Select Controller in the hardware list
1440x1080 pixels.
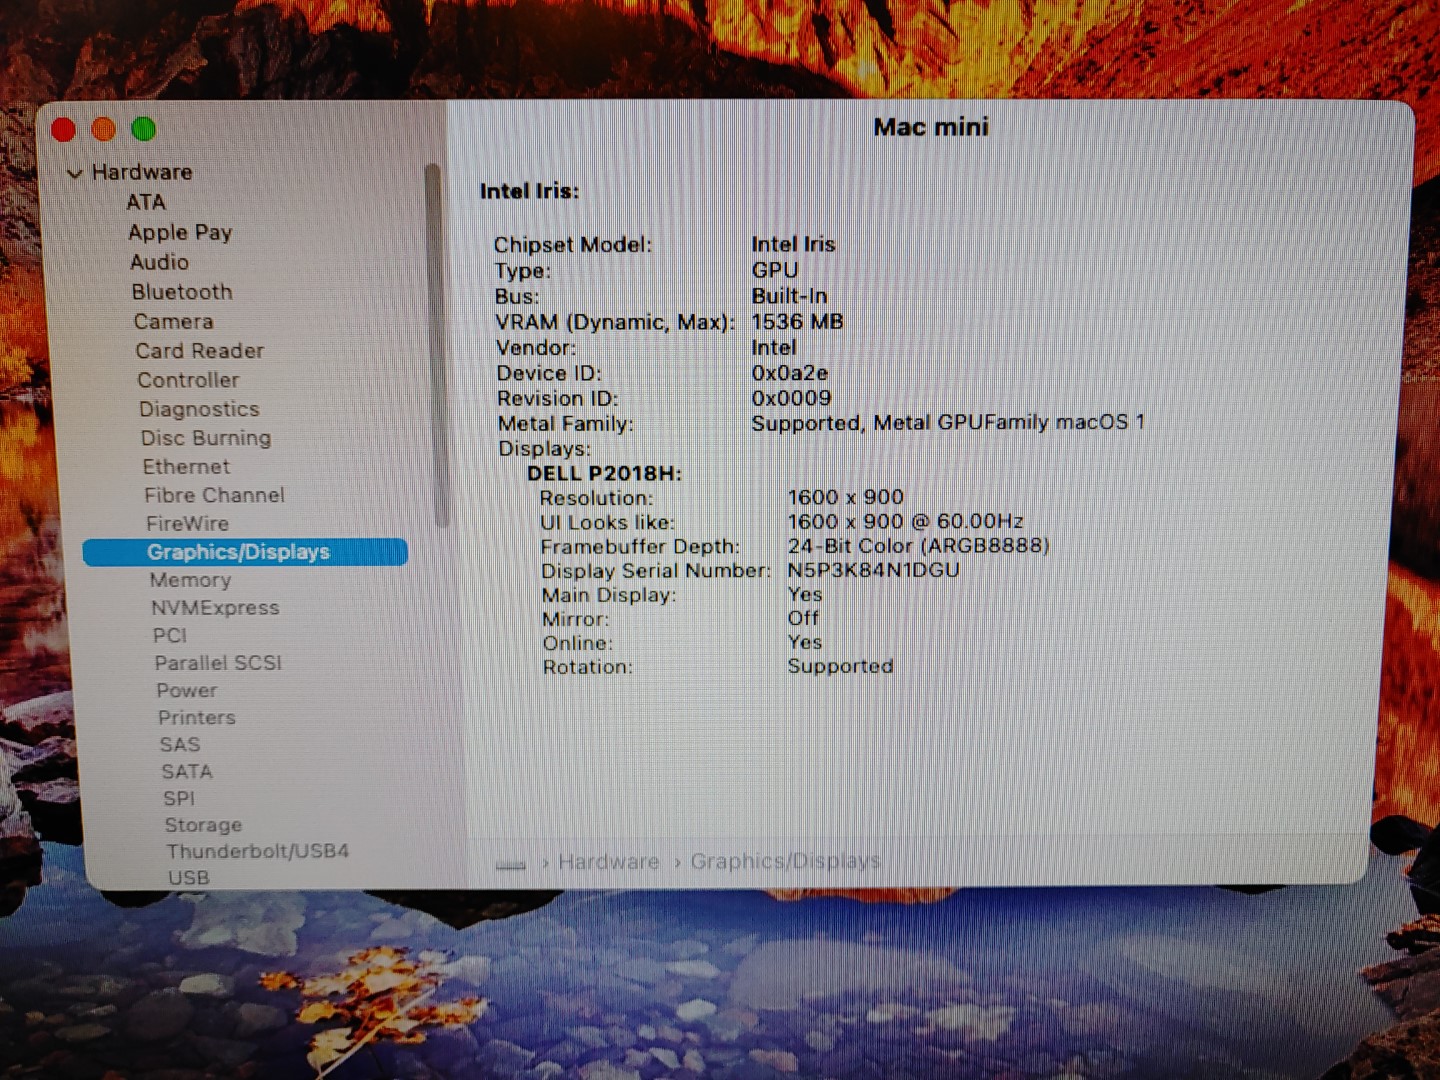[x=189, y=380]
